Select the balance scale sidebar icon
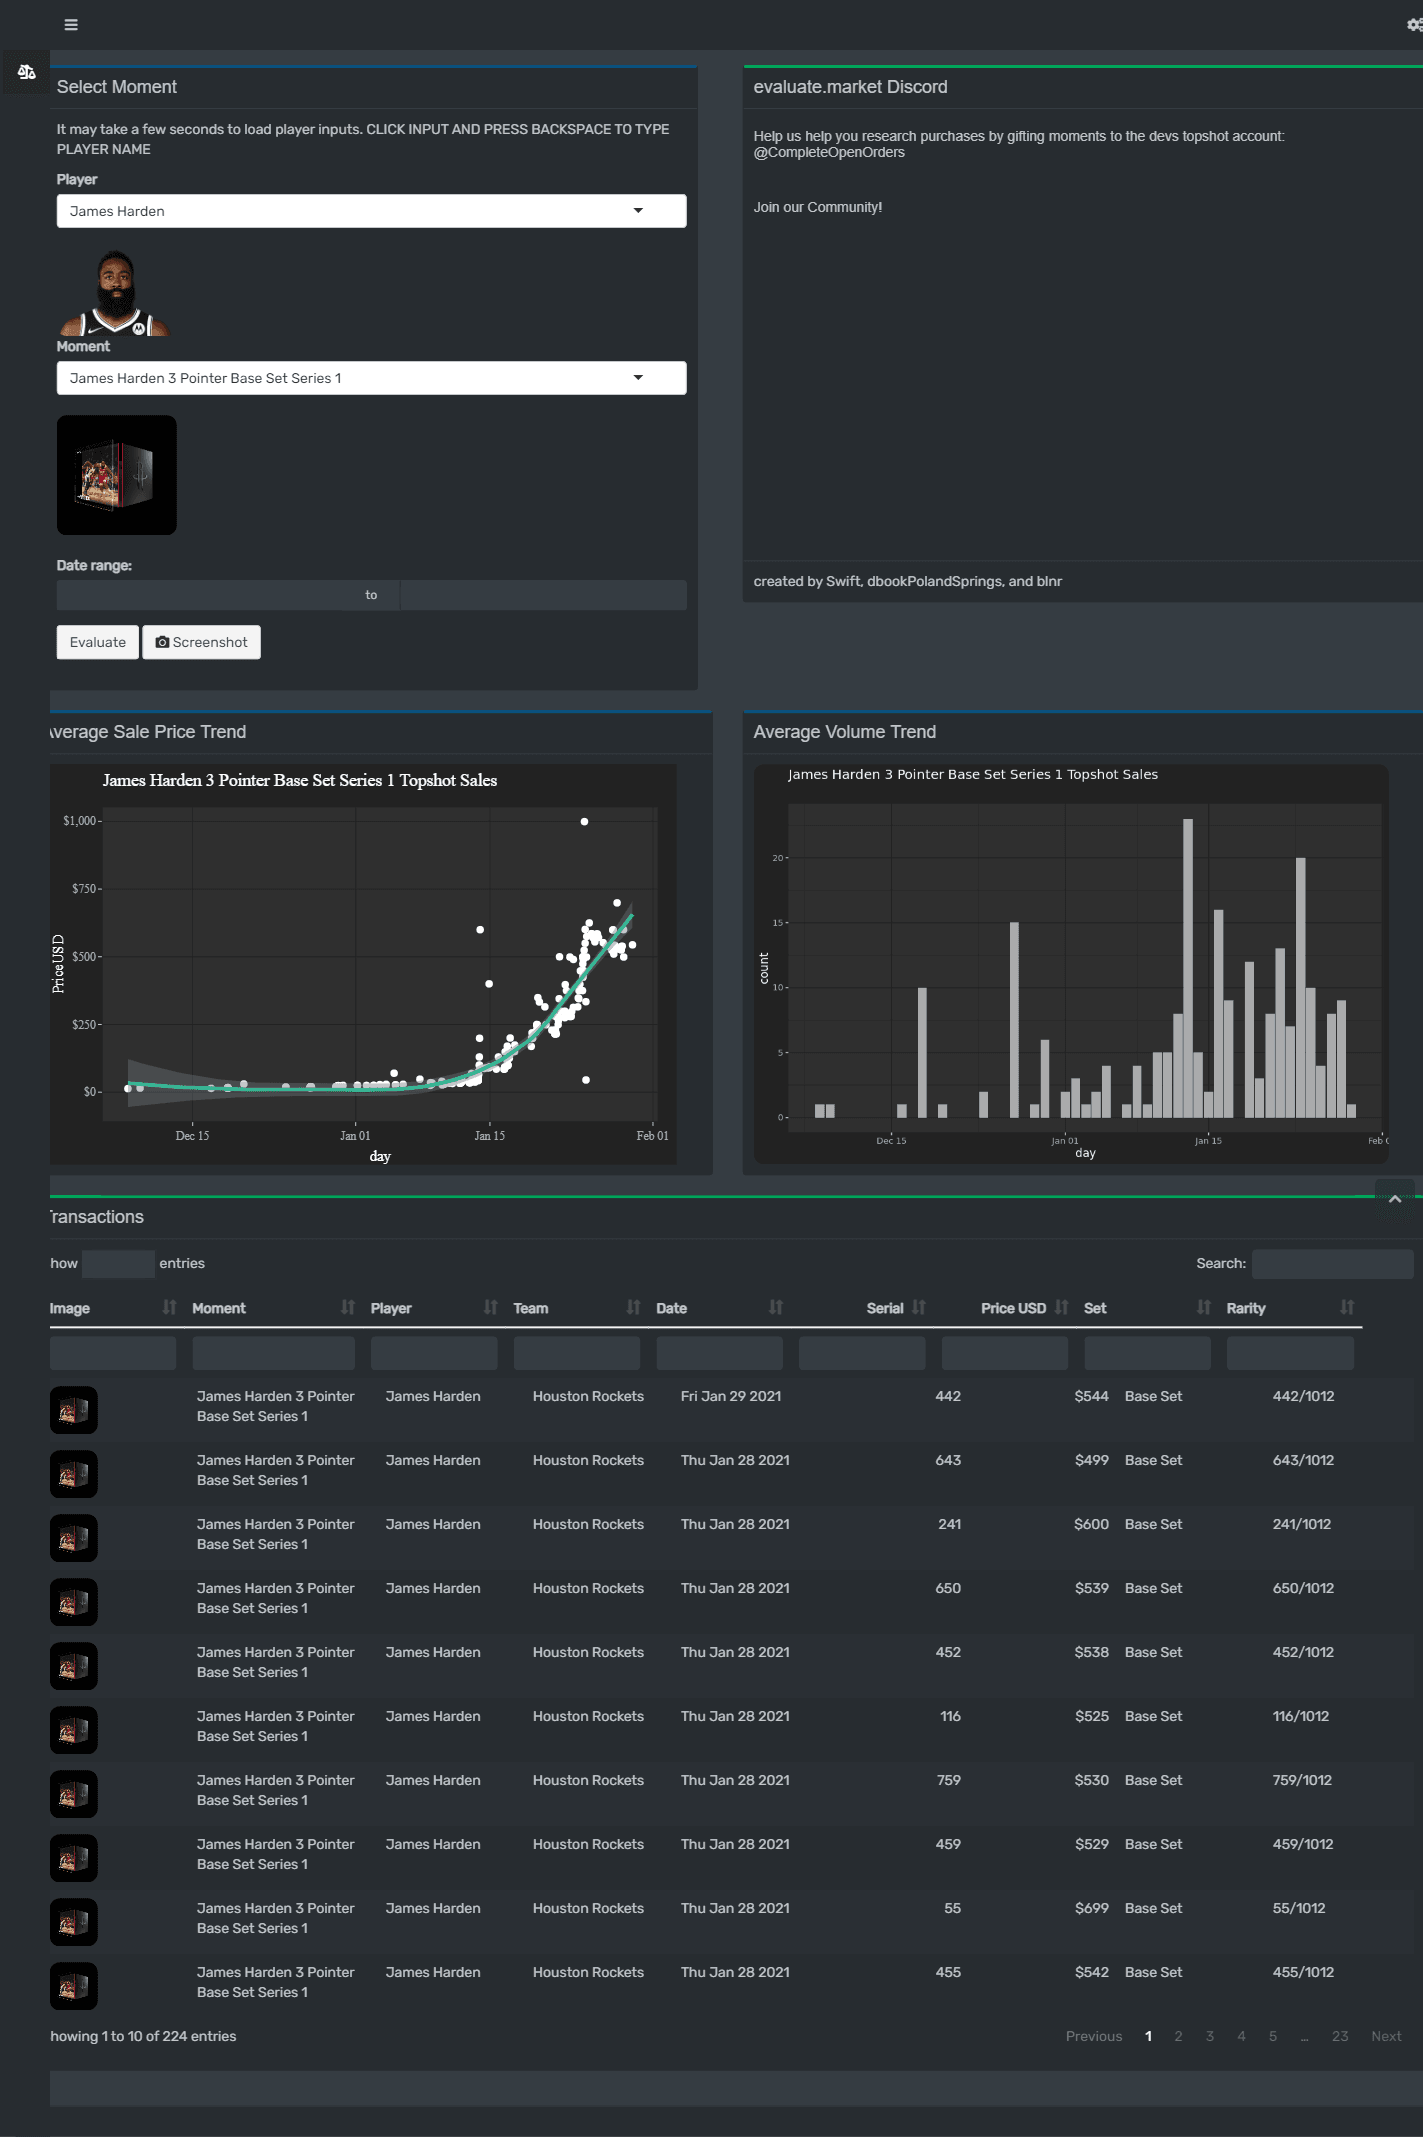1423x2137 pixels. 26,72
